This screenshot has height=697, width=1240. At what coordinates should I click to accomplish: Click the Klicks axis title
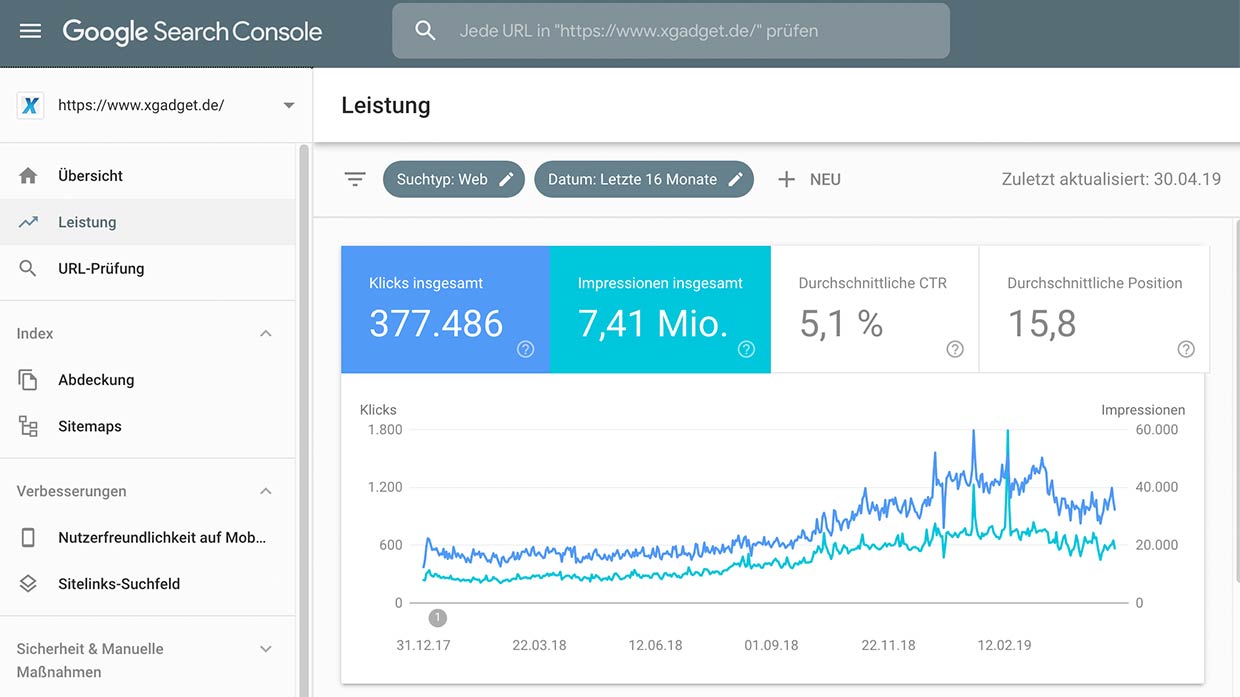click(378, 410)
